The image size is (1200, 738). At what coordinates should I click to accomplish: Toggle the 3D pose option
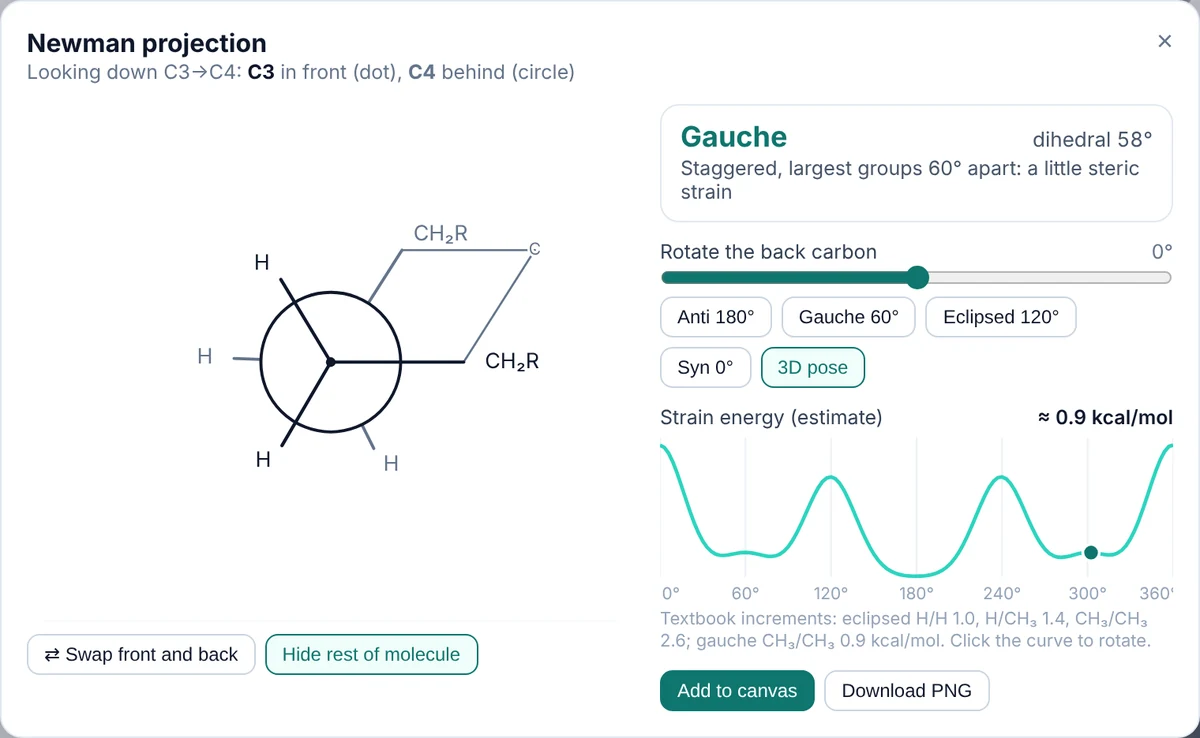[x=813, y=367]
